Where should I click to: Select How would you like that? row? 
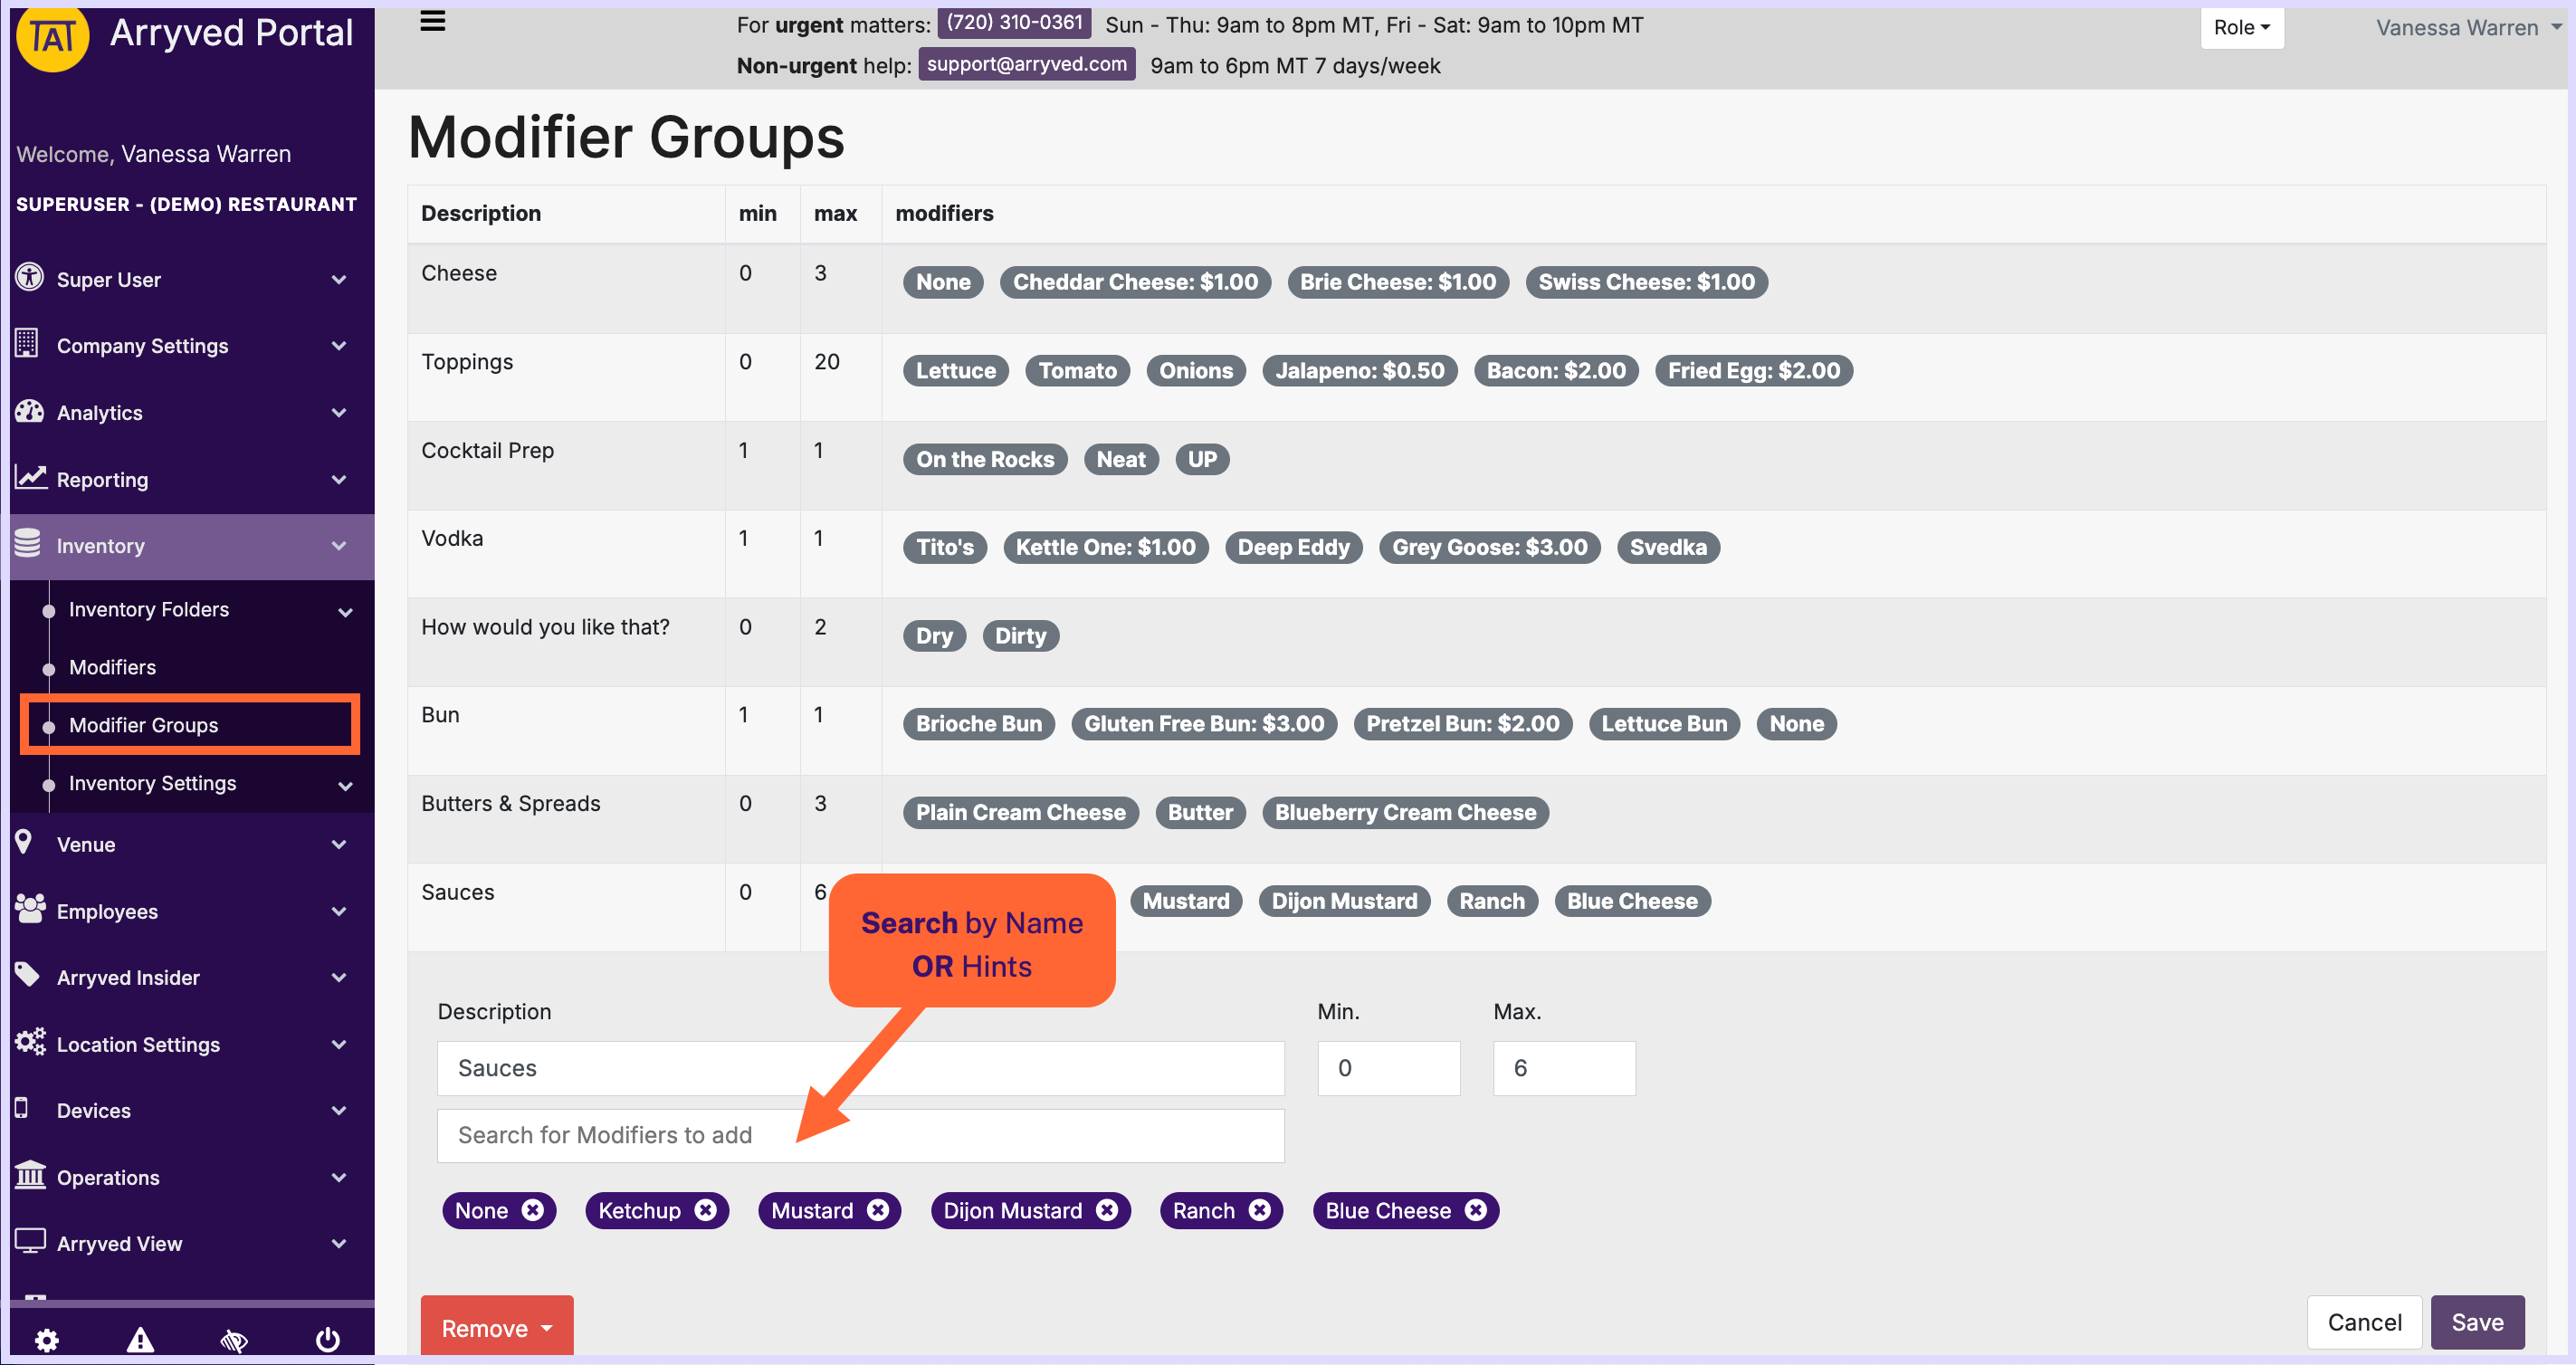1476,642
